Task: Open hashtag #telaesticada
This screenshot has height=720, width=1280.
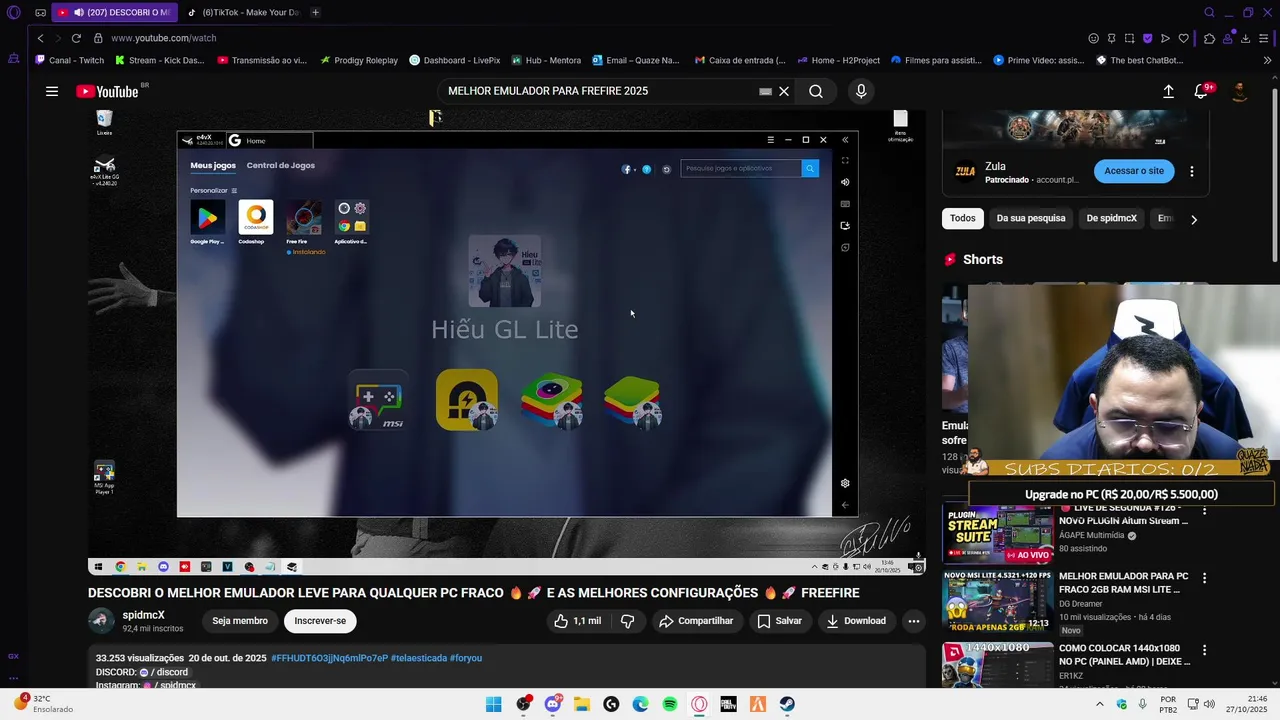Action: pos(418,658)
